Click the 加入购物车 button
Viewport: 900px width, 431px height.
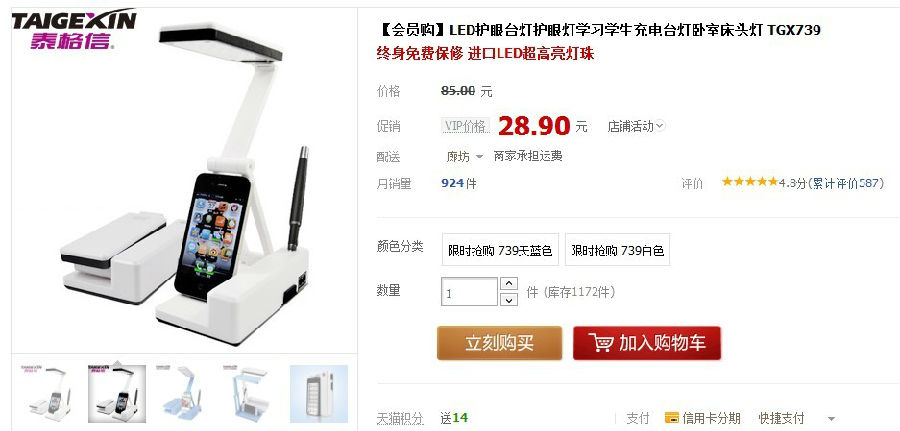tap(647, 343)
